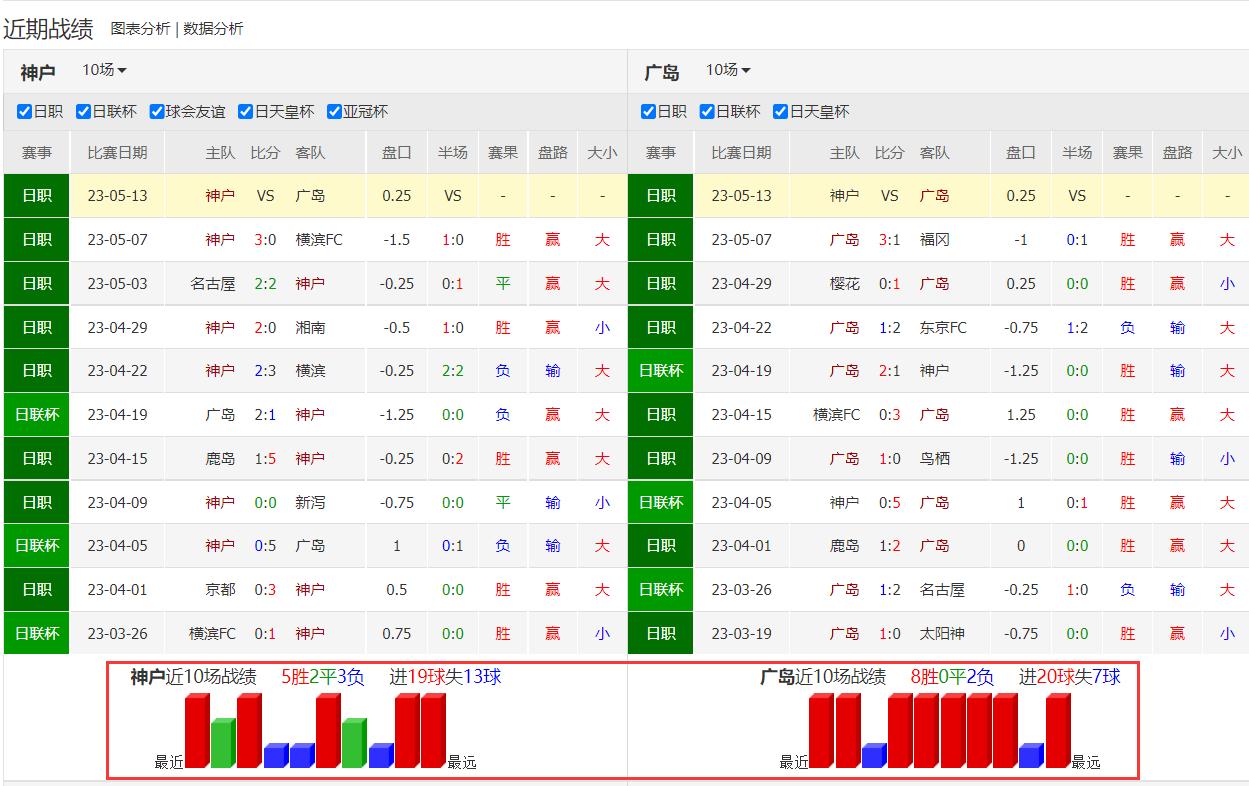This screenshot has height=786, width=1249.
Task: Select the 太阳神 team link on 23-03-19
Action: click(x=943, y=634)
